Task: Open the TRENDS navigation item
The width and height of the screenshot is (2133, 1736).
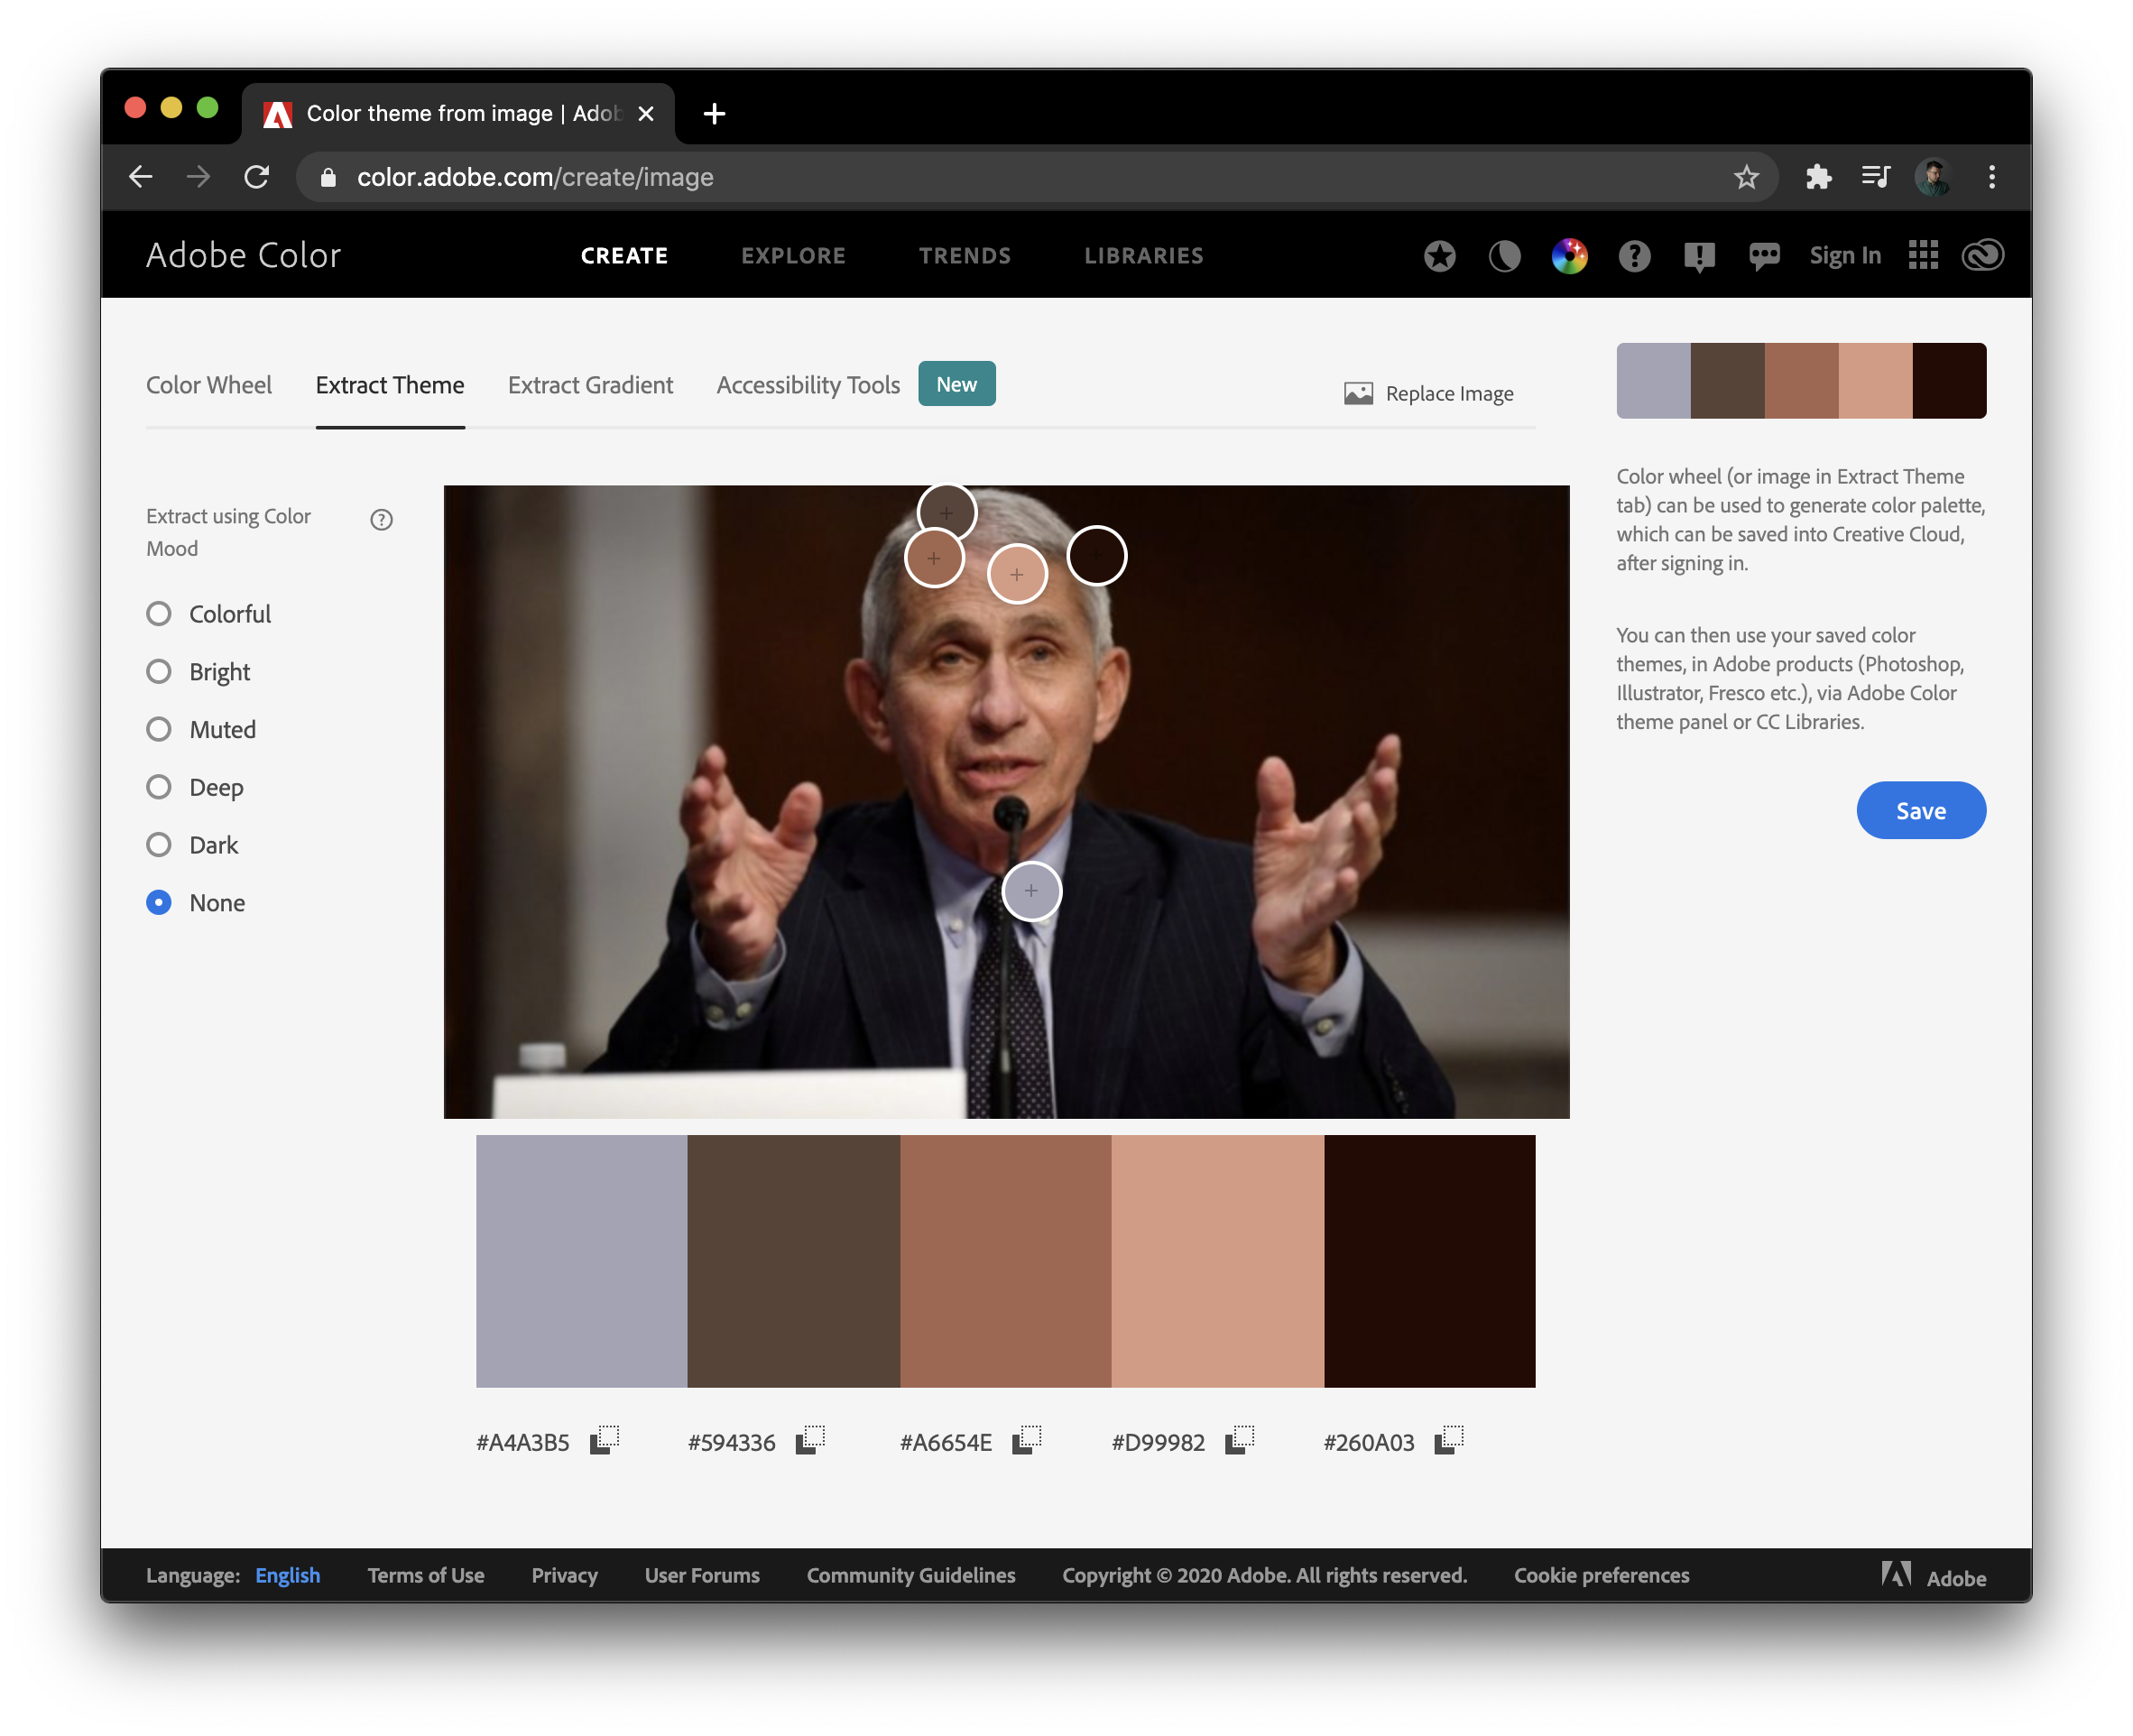Action: point(965,256)
